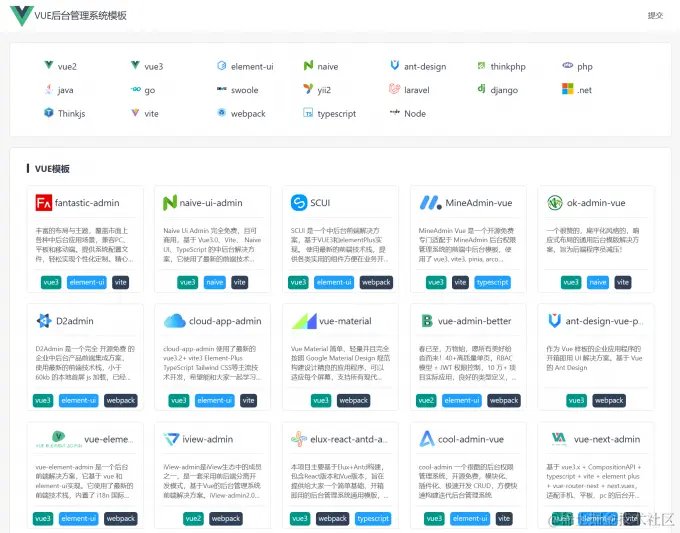This screenshot has width=680, height=533.
Task: Select the typescript category icon
Action: coord(308,113)
